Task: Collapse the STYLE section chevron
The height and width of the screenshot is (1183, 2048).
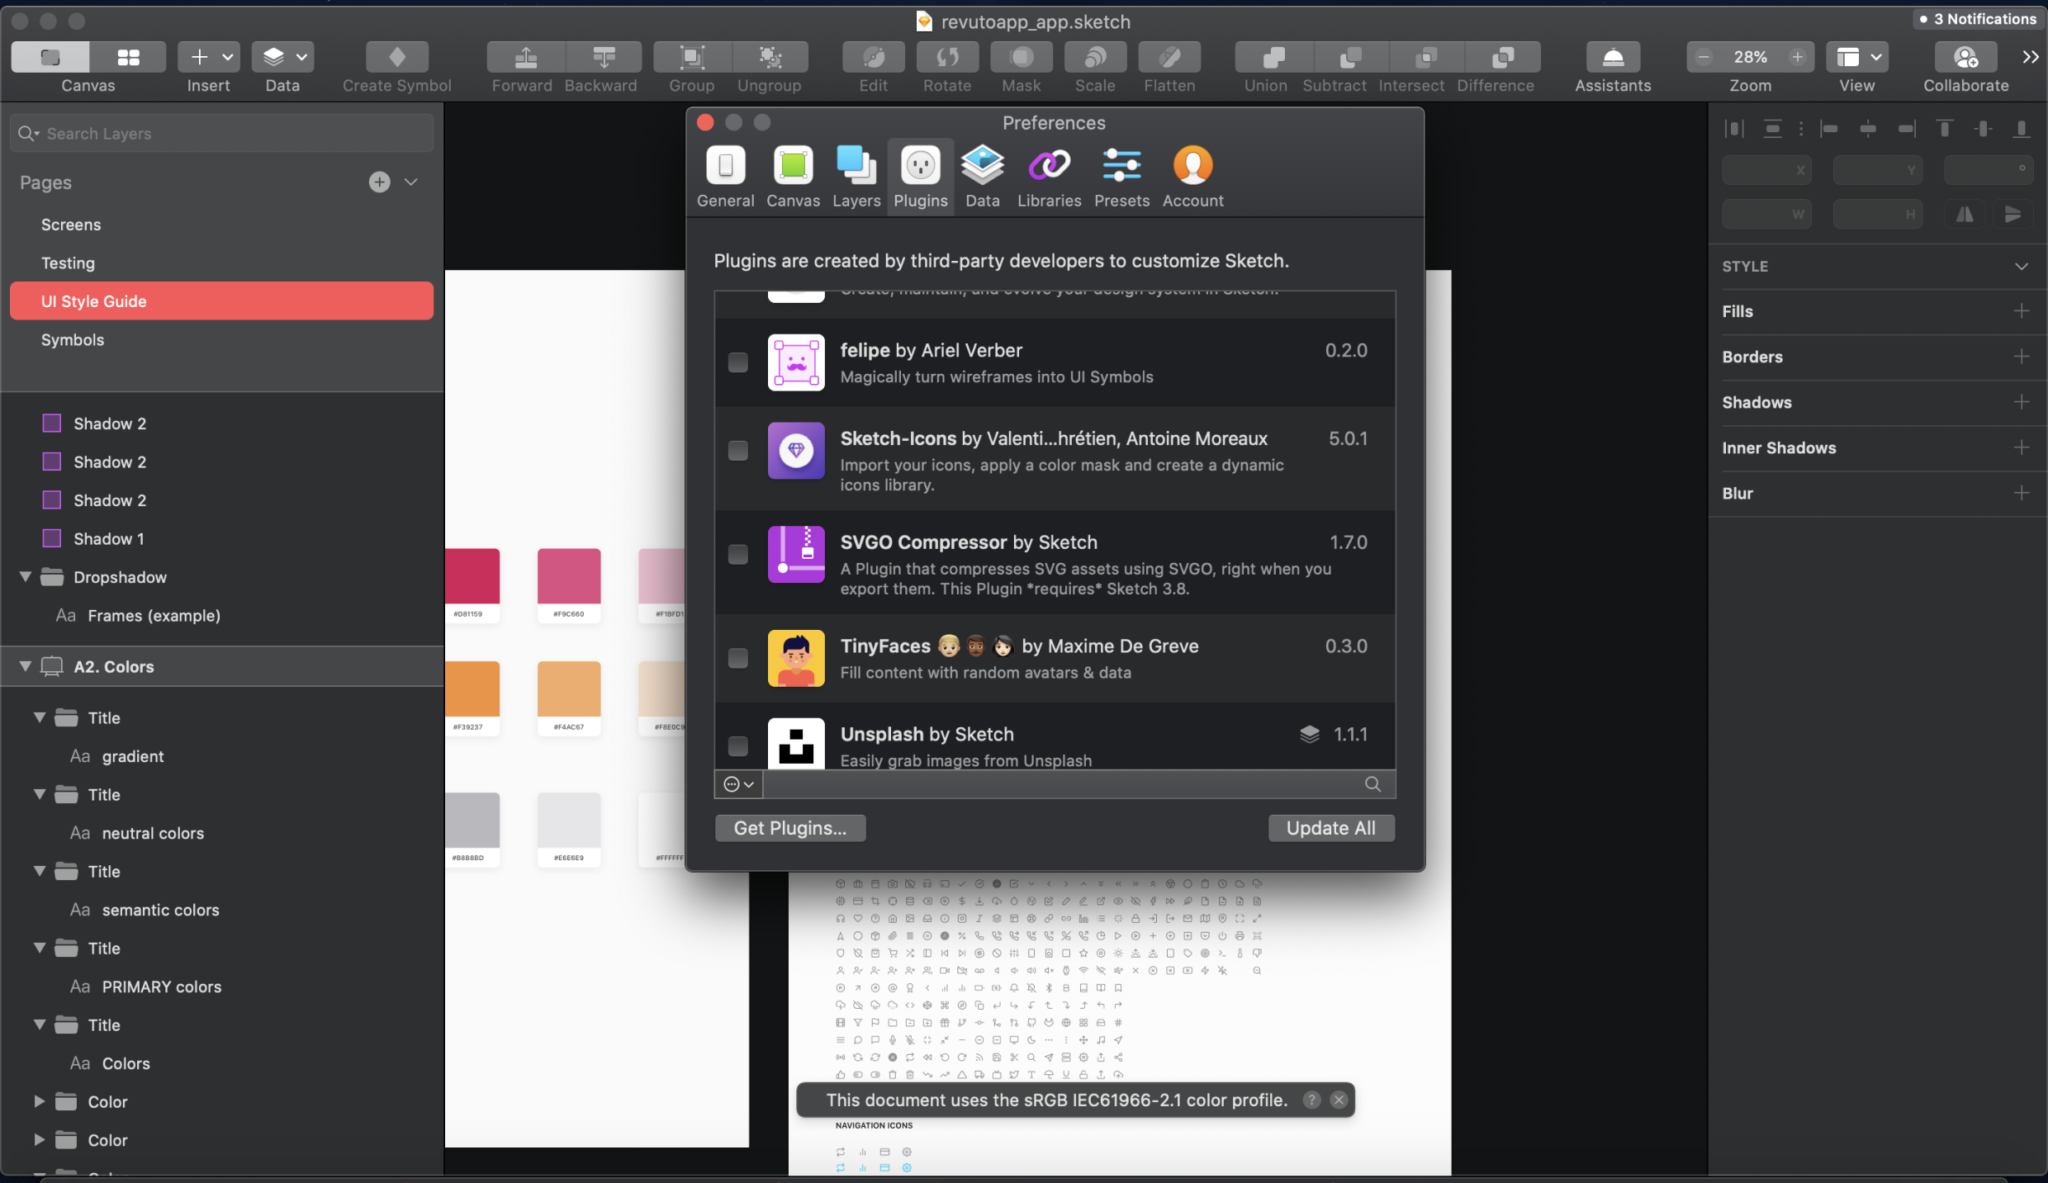Action: coord(2021,266)
